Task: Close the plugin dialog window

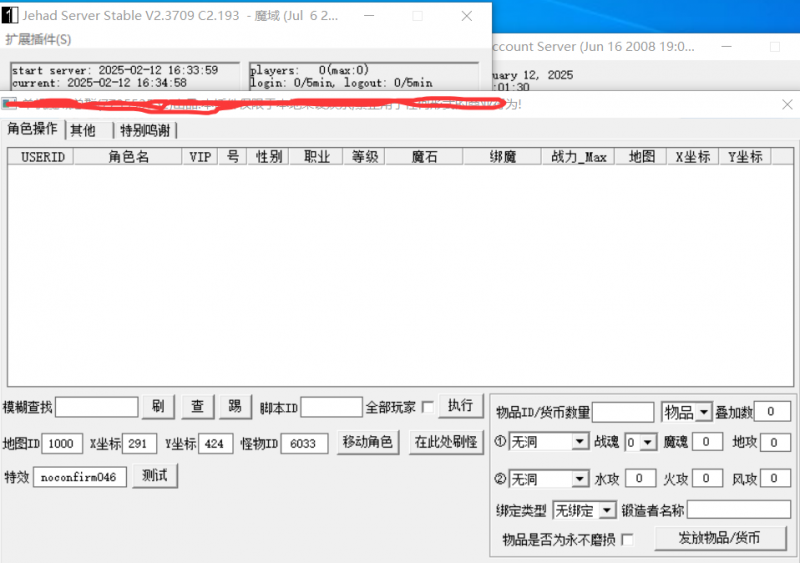Action: click(x=787, y=105)
